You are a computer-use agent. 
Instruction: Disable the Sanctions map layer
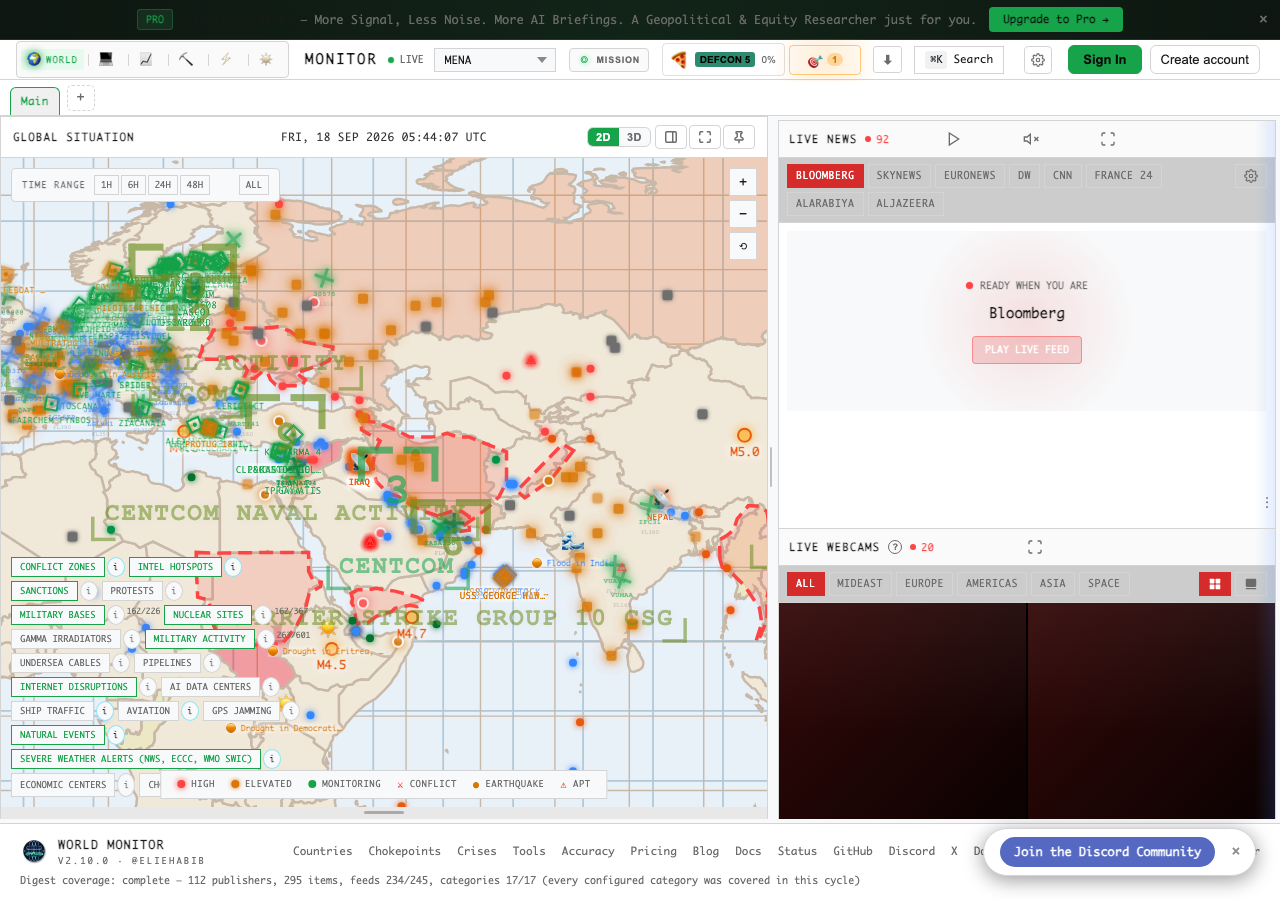point(44,591)
